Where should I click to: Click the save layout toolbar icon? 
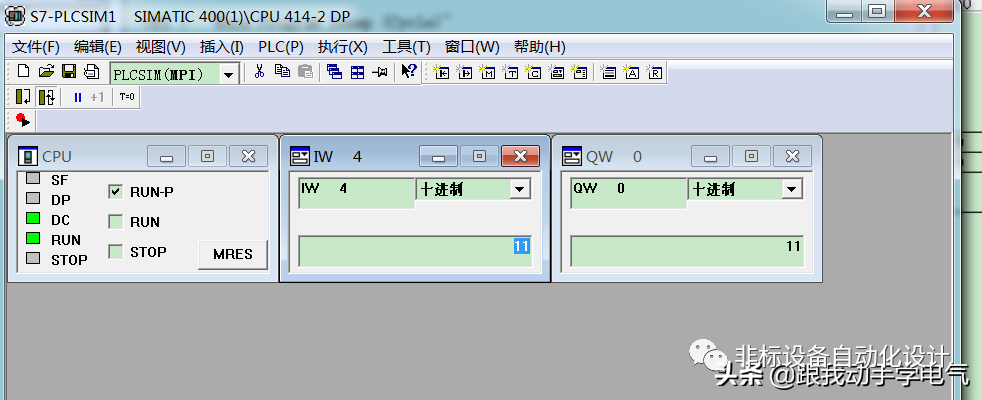pos(91,71)
